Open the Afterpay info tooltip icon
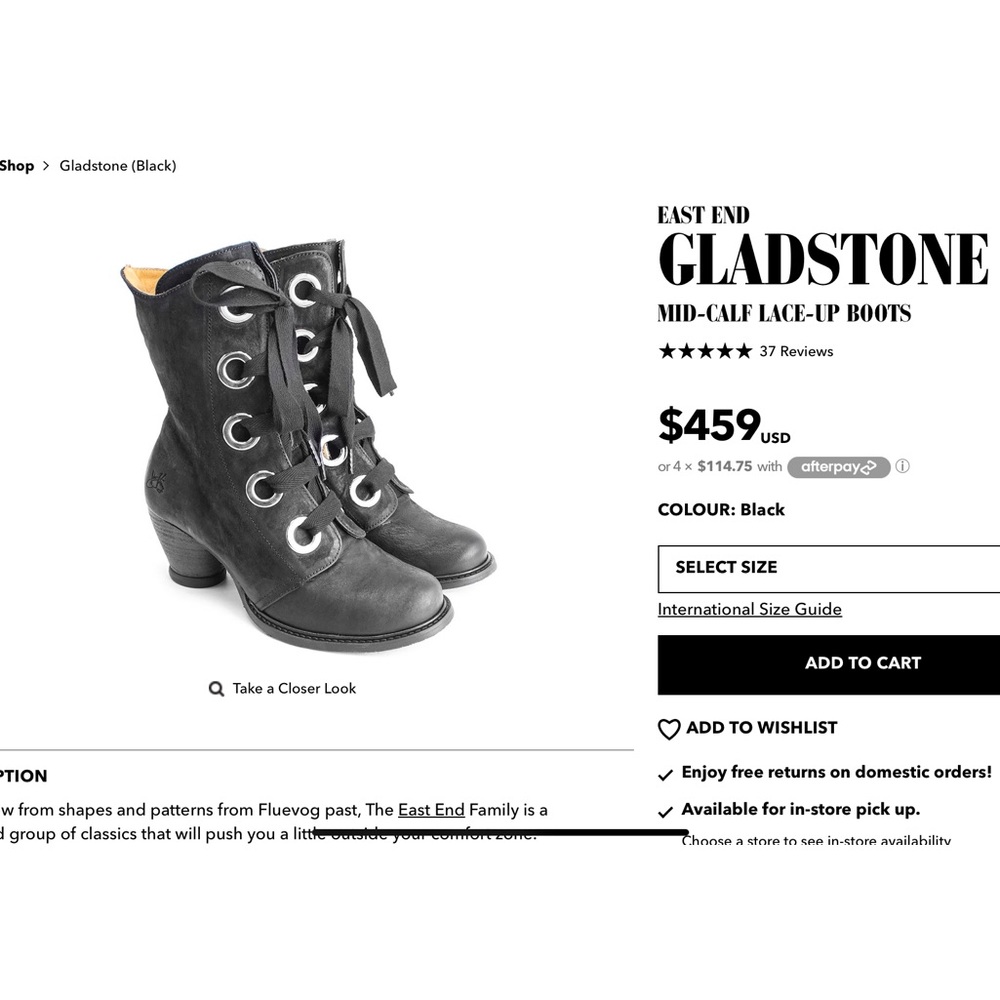The width and height of the screenshot is (1000, 1000). pos(903,467)
